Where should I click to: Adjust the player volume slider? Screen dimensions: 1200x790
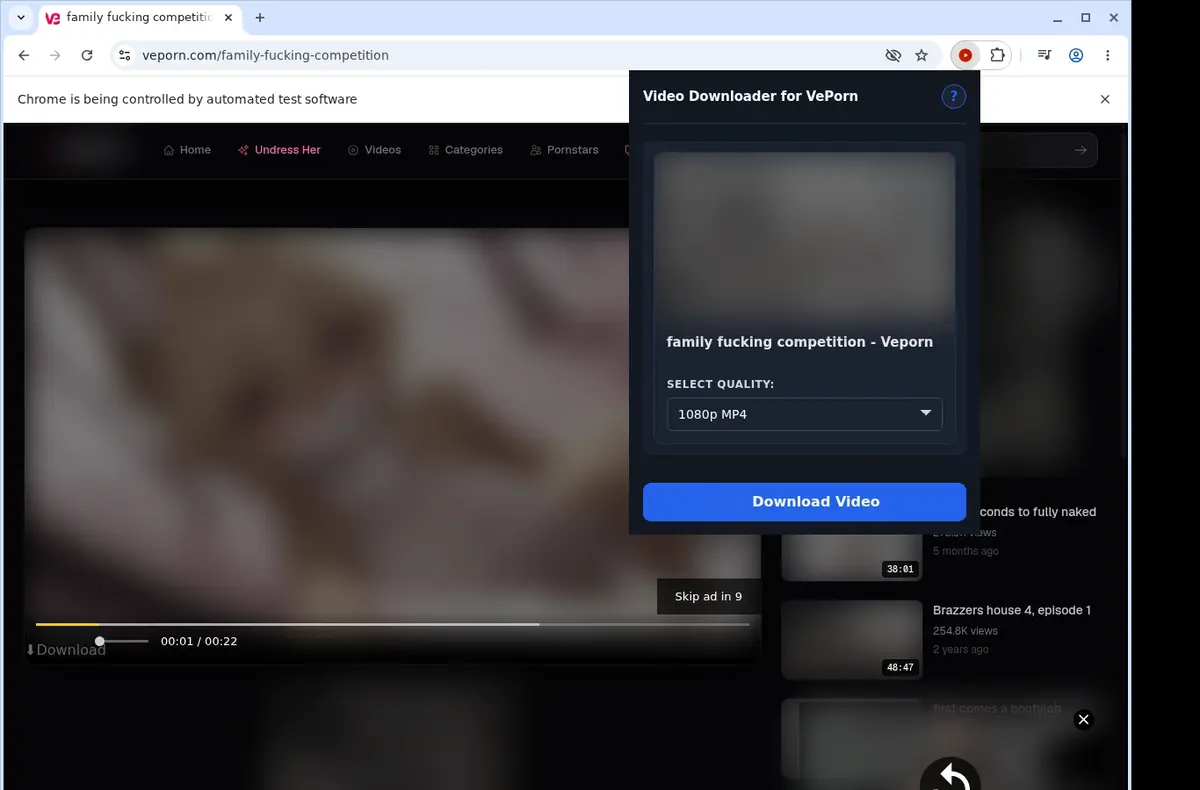123,641
